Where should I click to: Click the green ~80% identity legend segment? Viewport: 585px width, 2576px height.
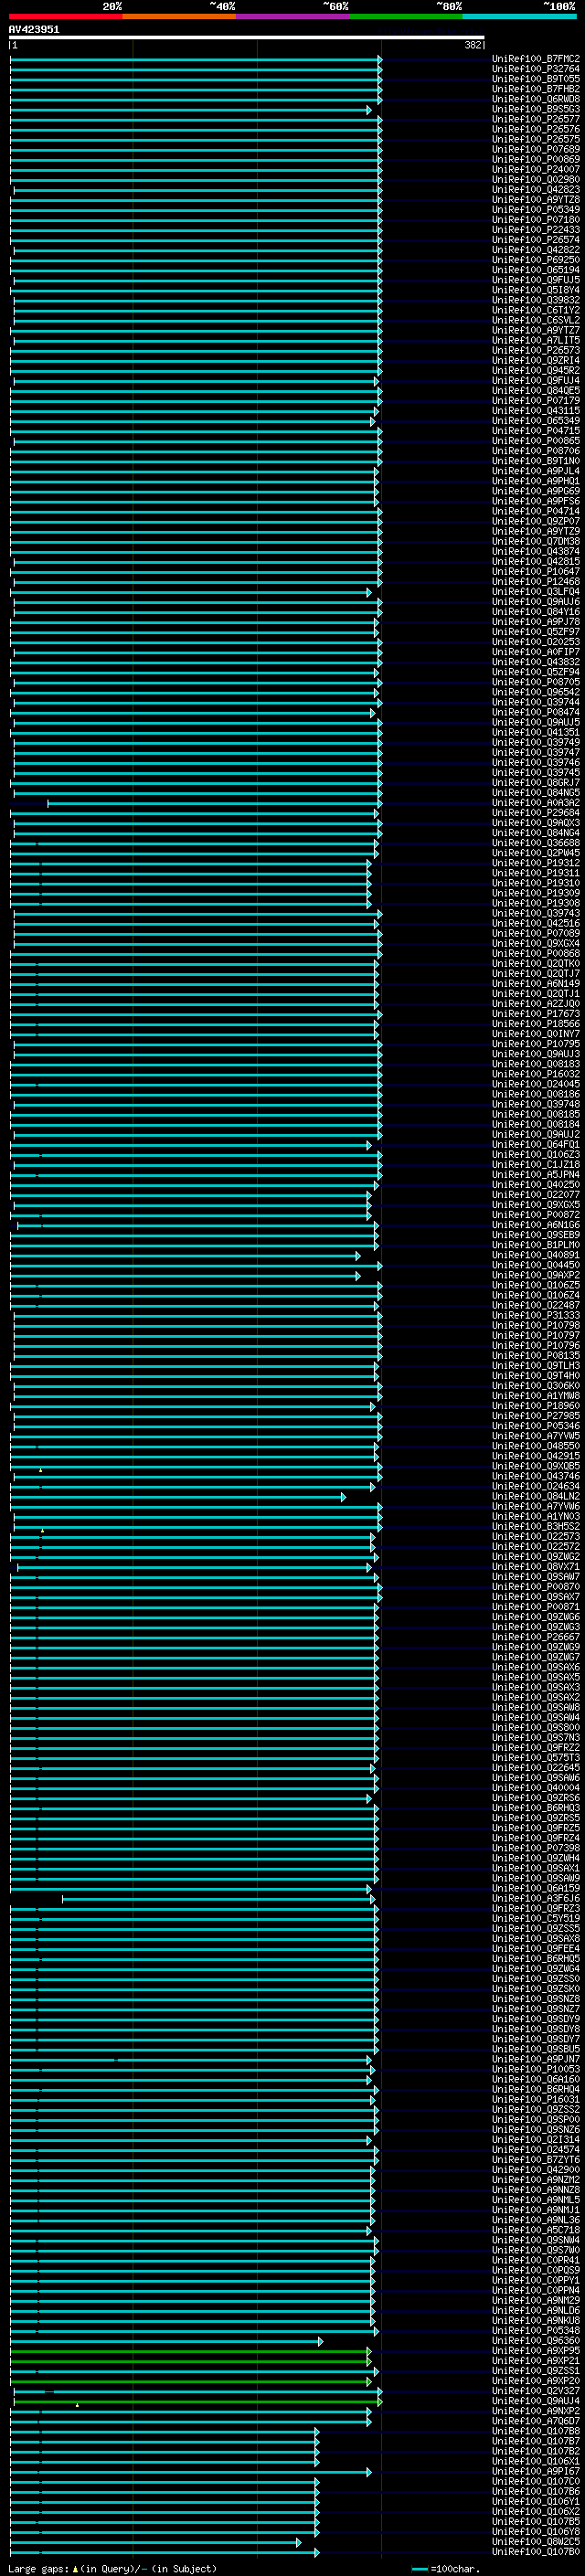406,16
